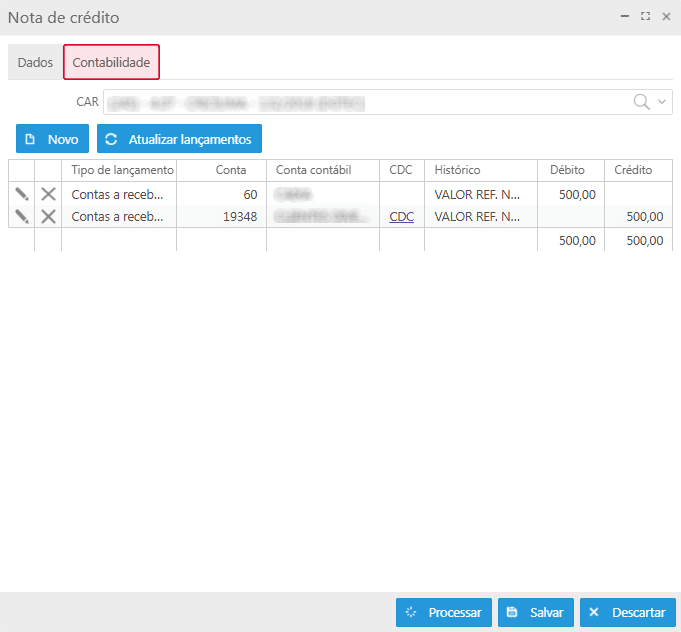This screenshot has height=632, width=681.
Task: Discard changes with Descartar button
Action: 627,612
